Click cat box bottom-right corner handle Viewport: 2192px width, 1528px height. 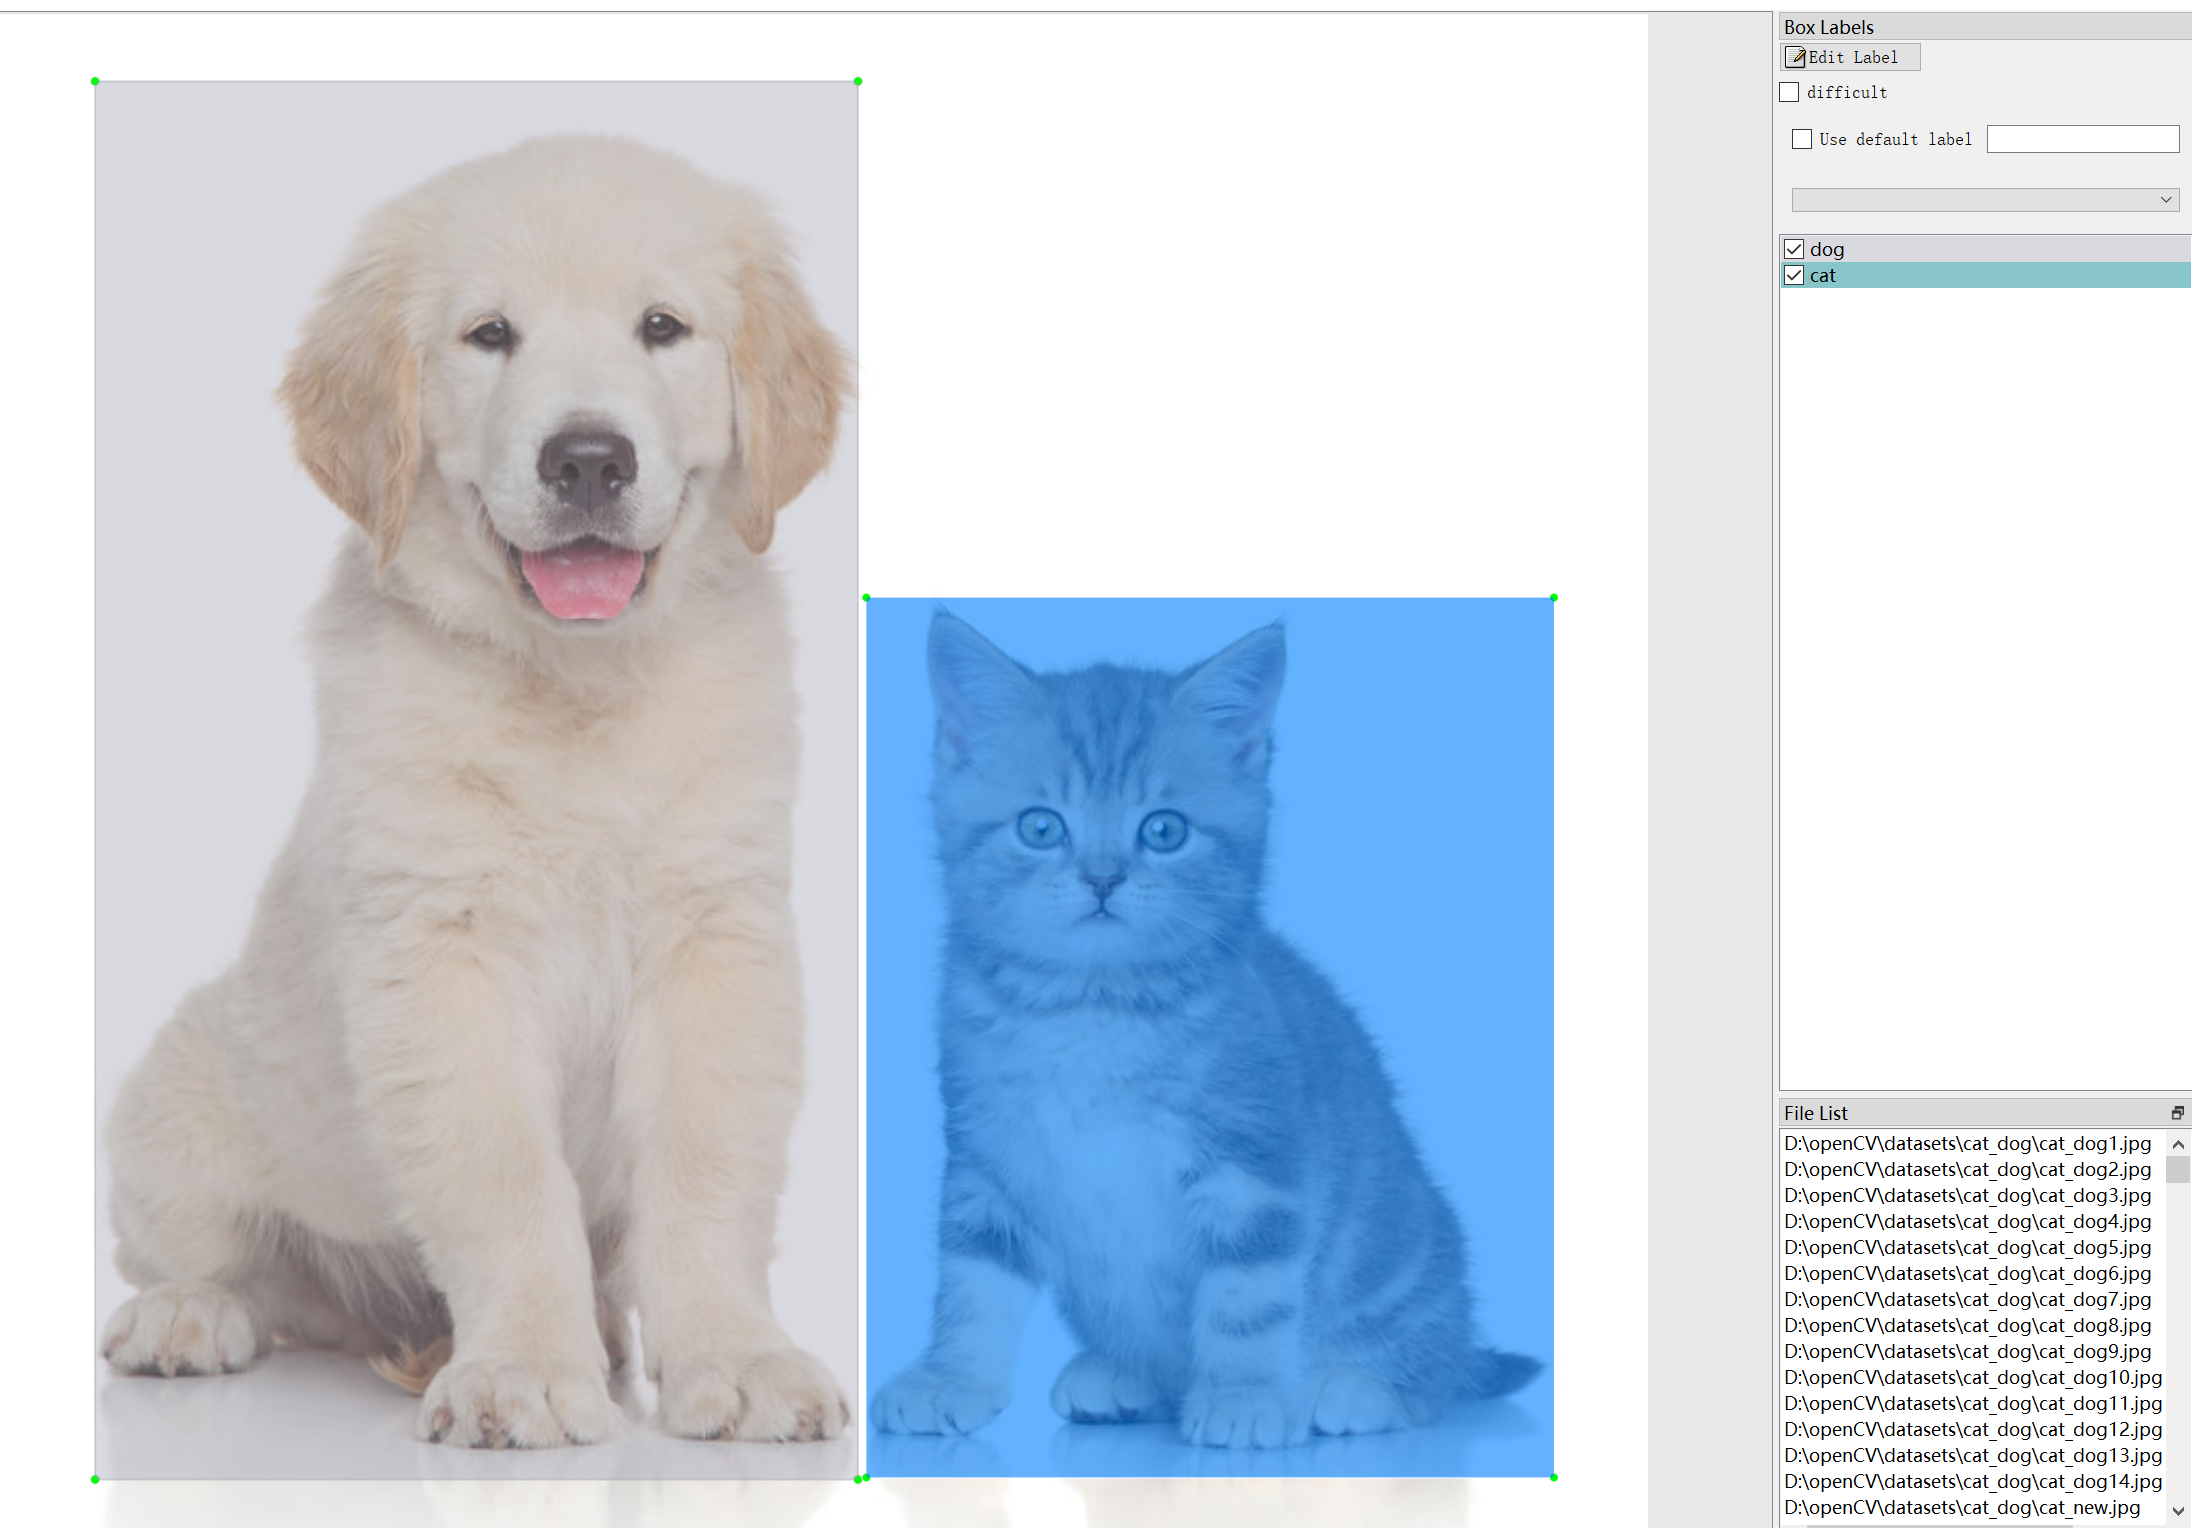click(x=1554, y=1477)
